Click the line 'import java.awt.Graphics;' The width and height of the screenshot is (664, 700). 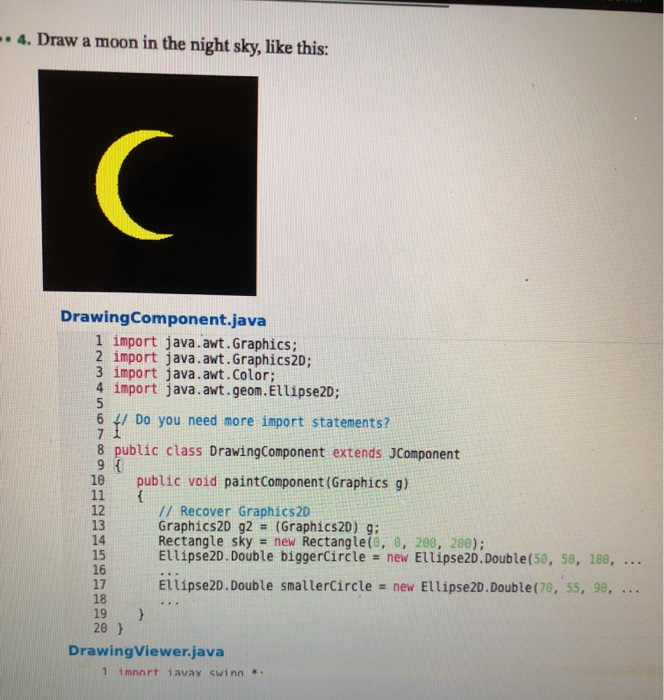coord(205,343)
